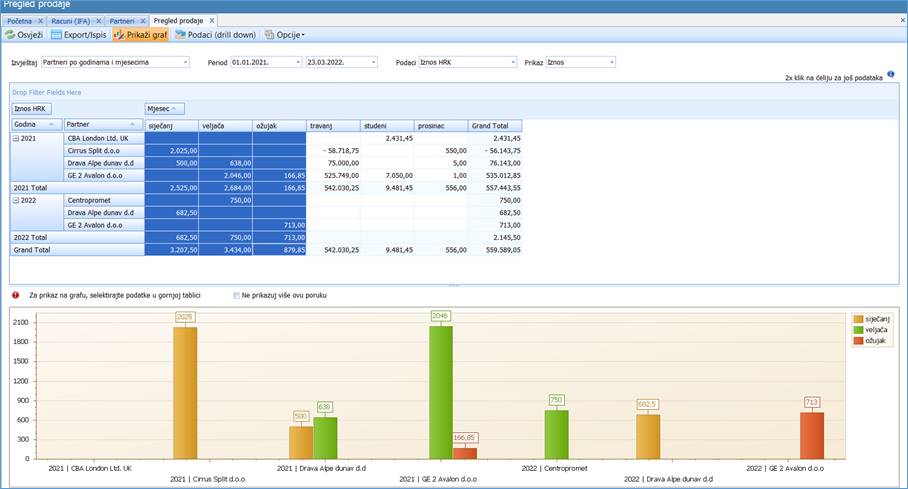Click the 559.589,05 grand total cell
The width and height of the screenshot is (908, 489).
pos(495,250)
